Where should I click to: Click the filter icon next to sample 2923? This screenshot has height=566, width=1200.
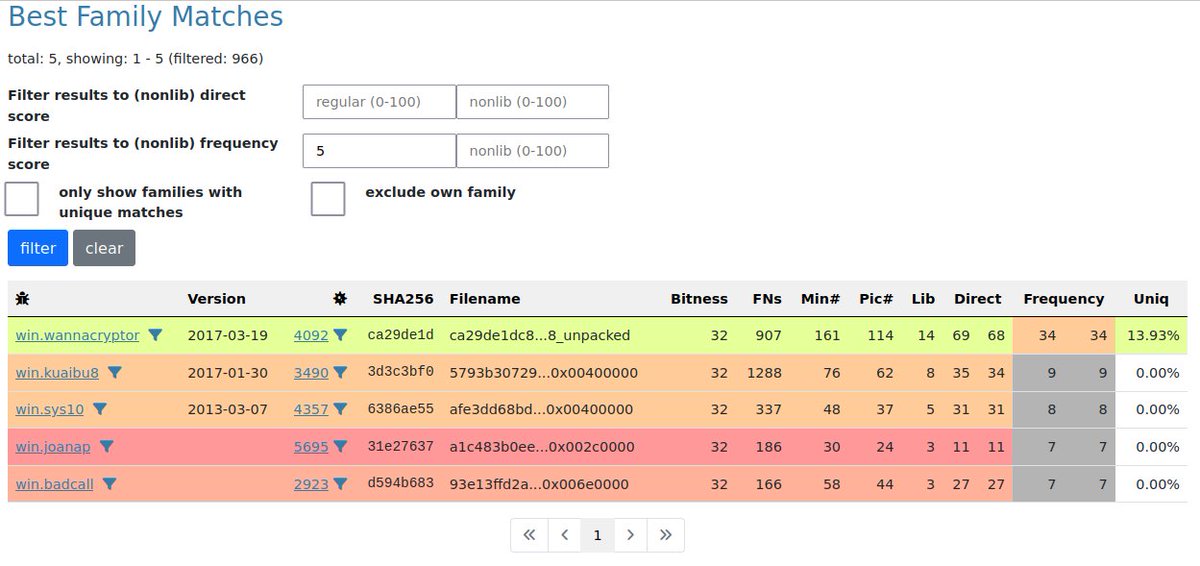pyautogui.click(x=340, y=484)
